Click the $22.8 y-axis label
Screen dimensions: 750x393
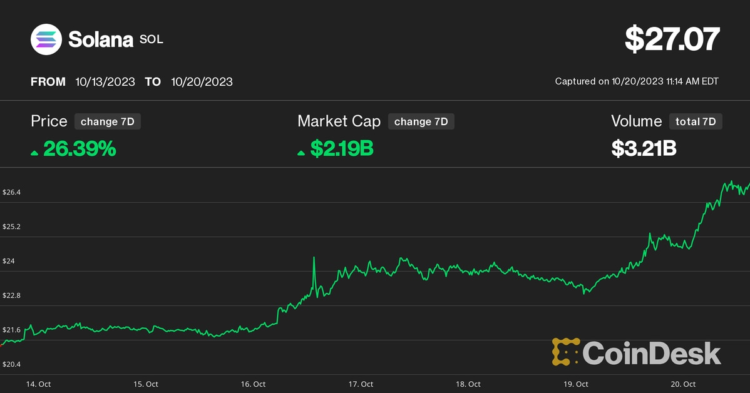click(x=11, y=295)
